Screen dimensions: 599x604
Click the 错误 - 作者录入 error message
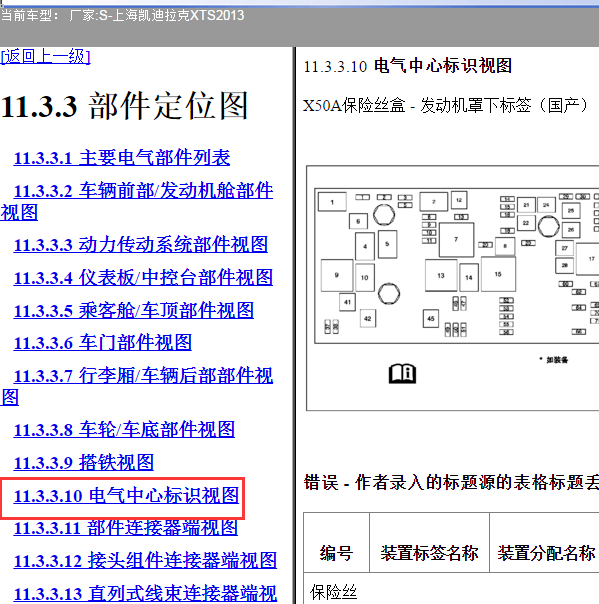451,482
